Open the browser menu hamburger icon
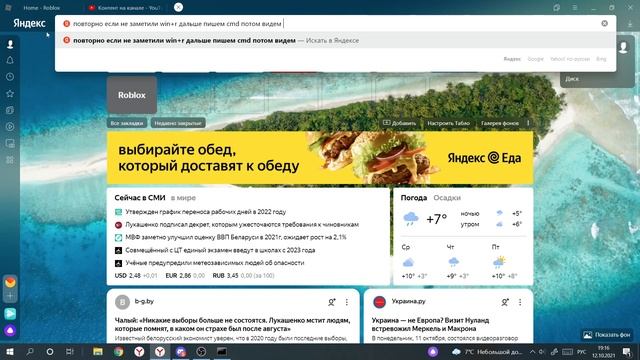The width and height of the screenshot is (640, 360). [574, 7]
